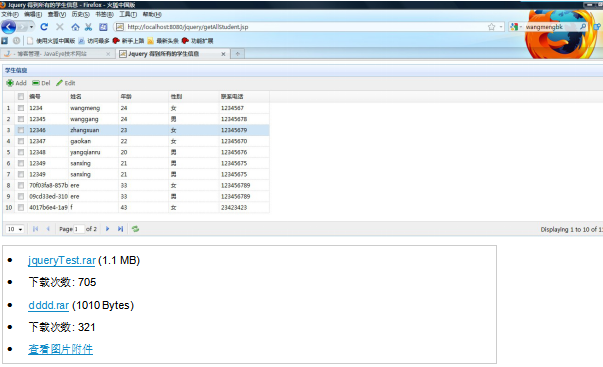Download the dddd.rar attachment
Viewport: 603px width, 367px height.
(48, 305)
